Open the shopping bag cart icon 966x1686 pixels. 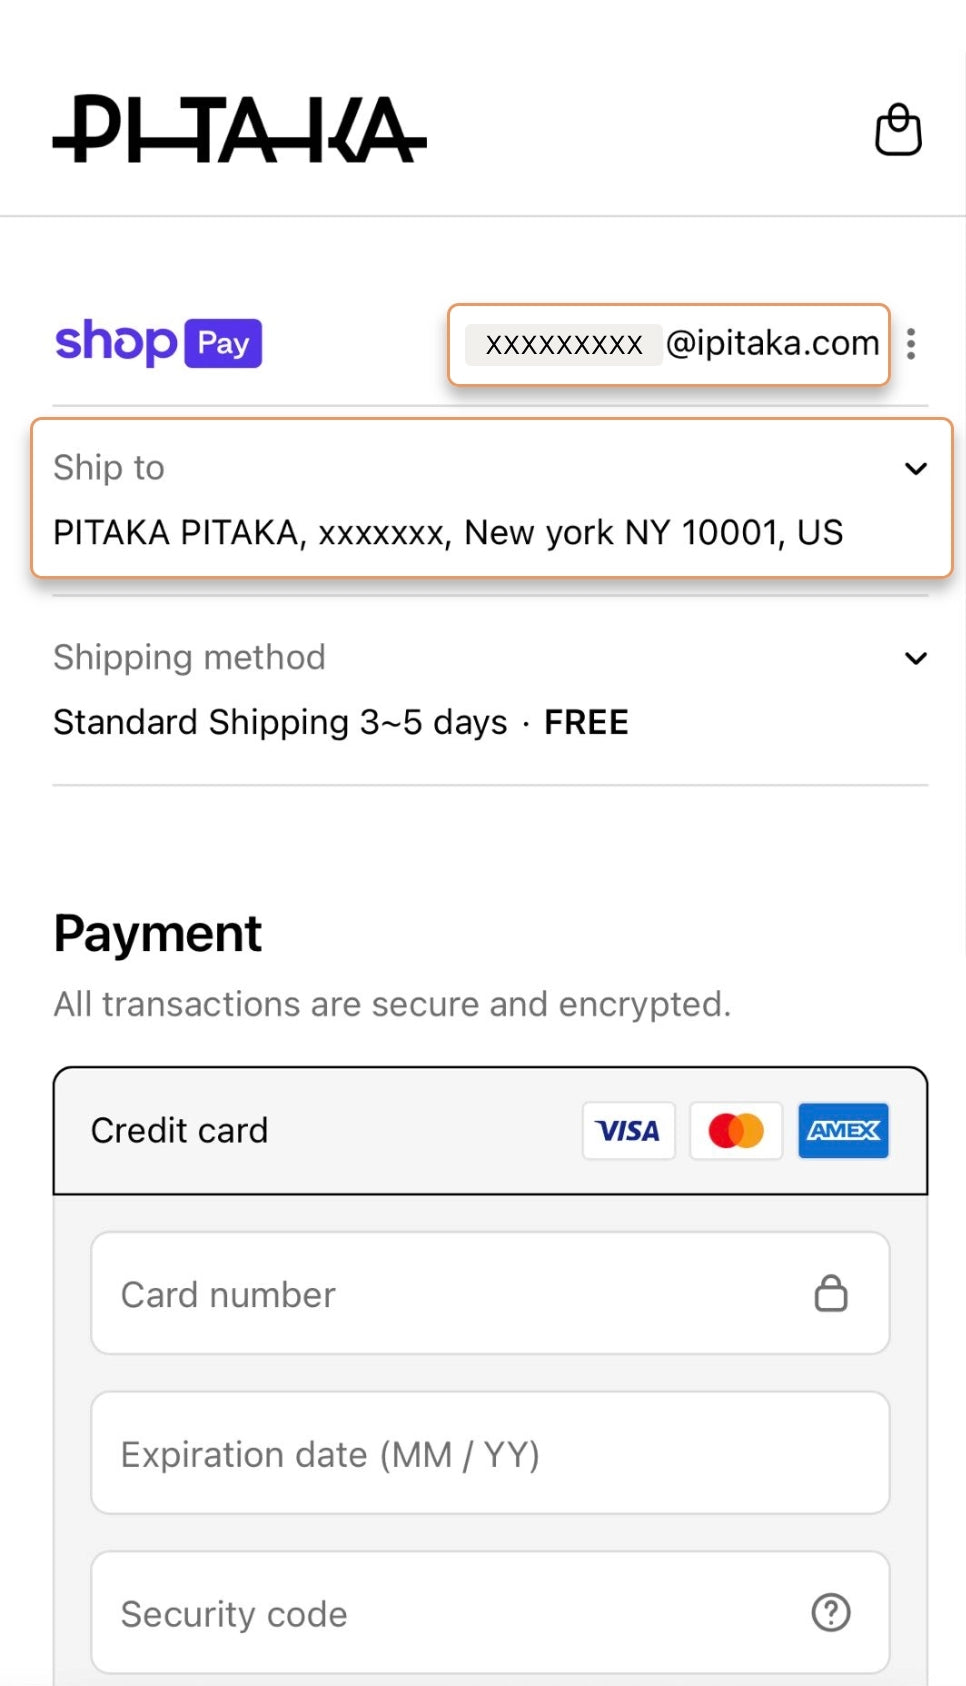897,130
